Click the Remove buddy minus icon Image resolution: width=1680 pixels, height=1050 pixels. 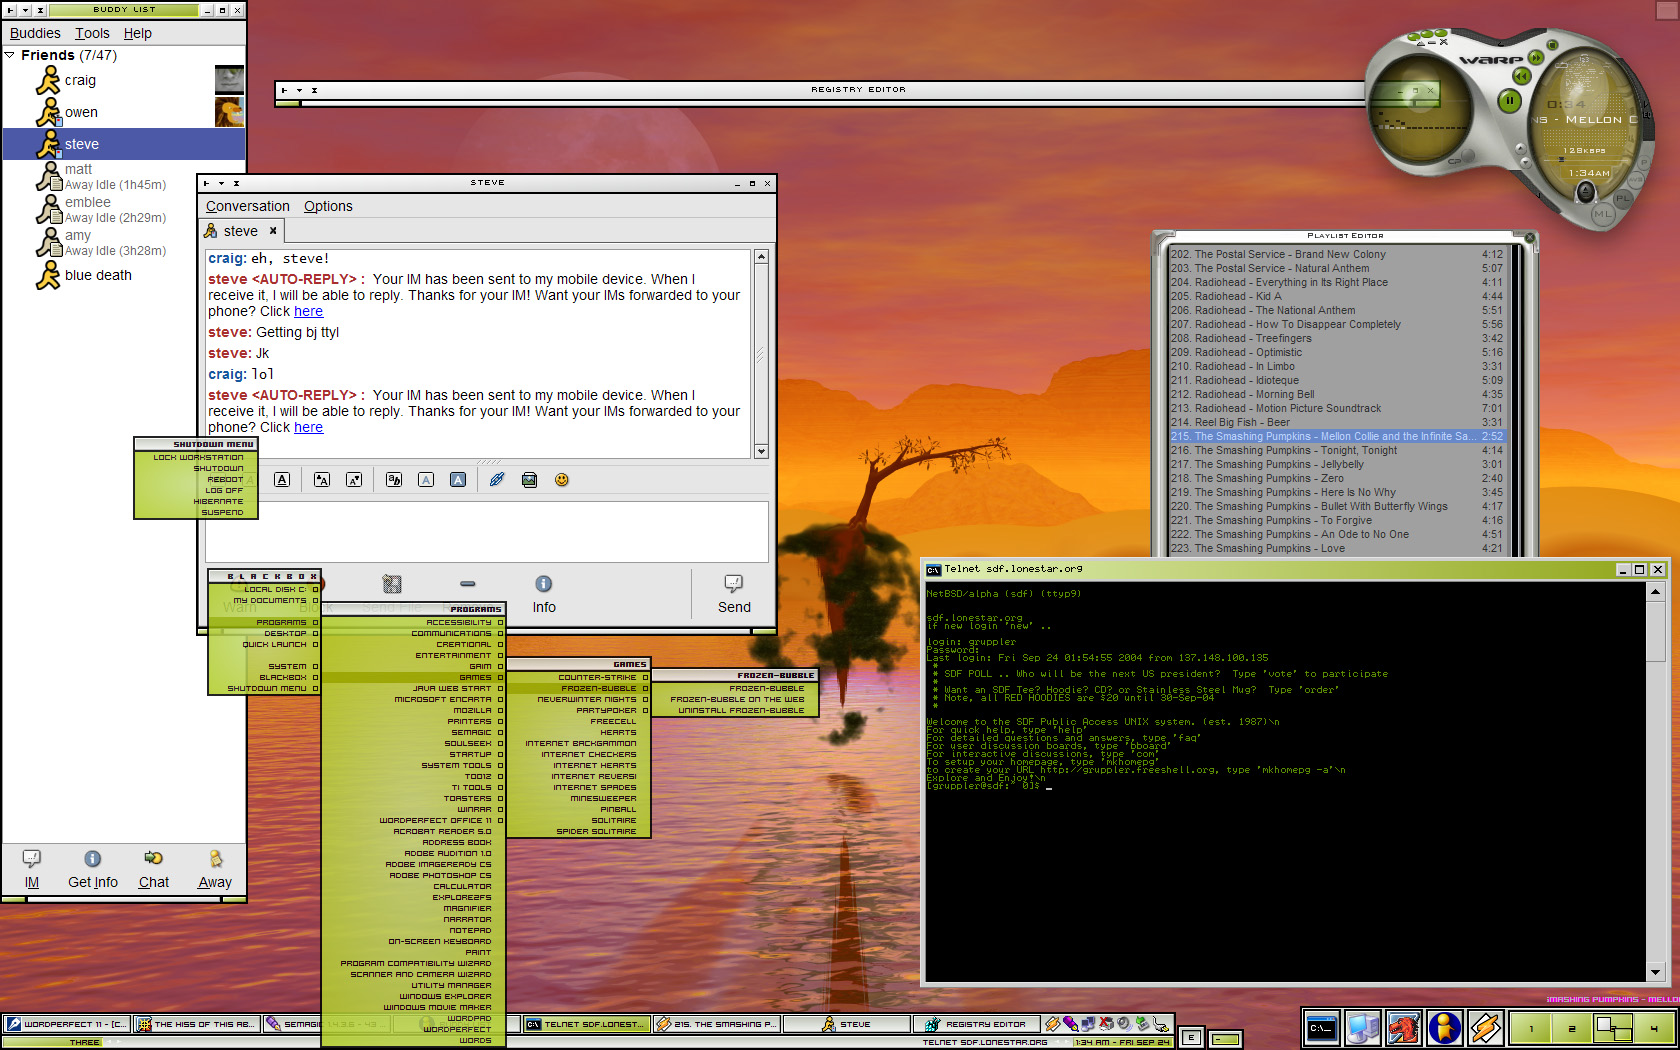(467, 584)
